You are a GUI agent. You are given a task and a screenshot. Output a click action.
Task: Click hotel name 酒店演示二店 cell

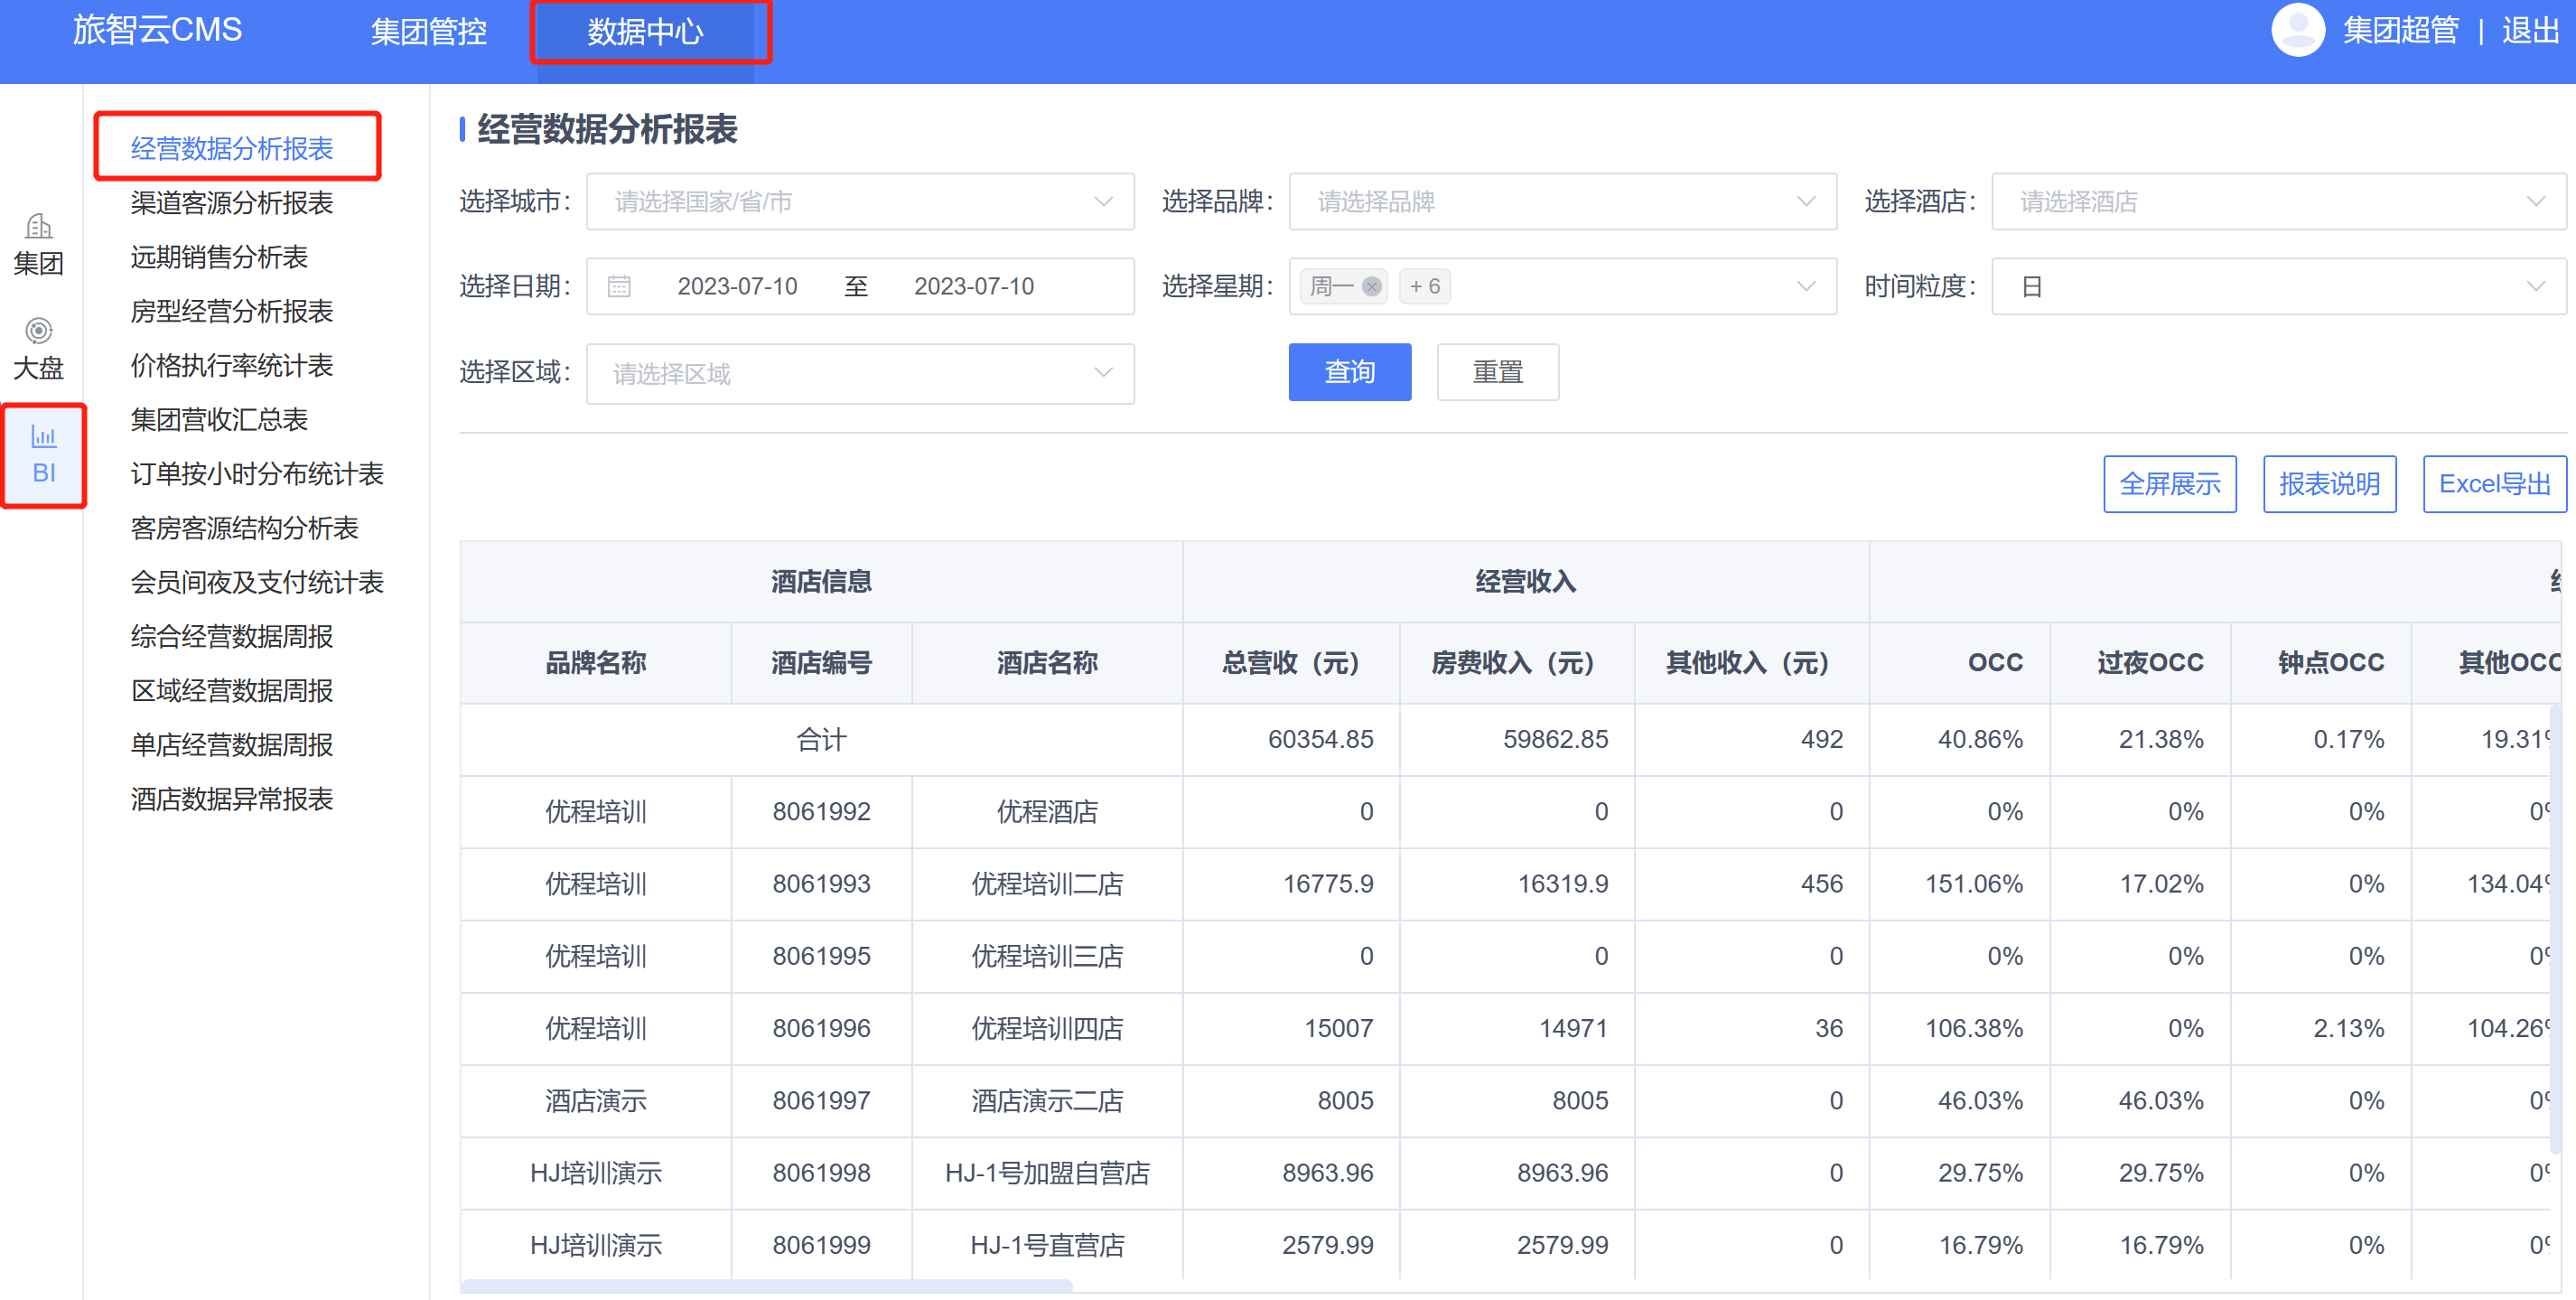pyautogui.click(x=1047, y=1101)
